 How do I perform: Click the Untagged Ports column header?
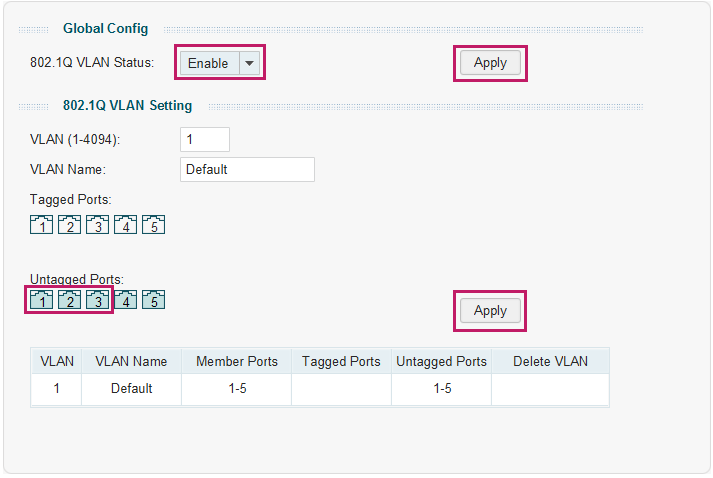pos(442,361)
